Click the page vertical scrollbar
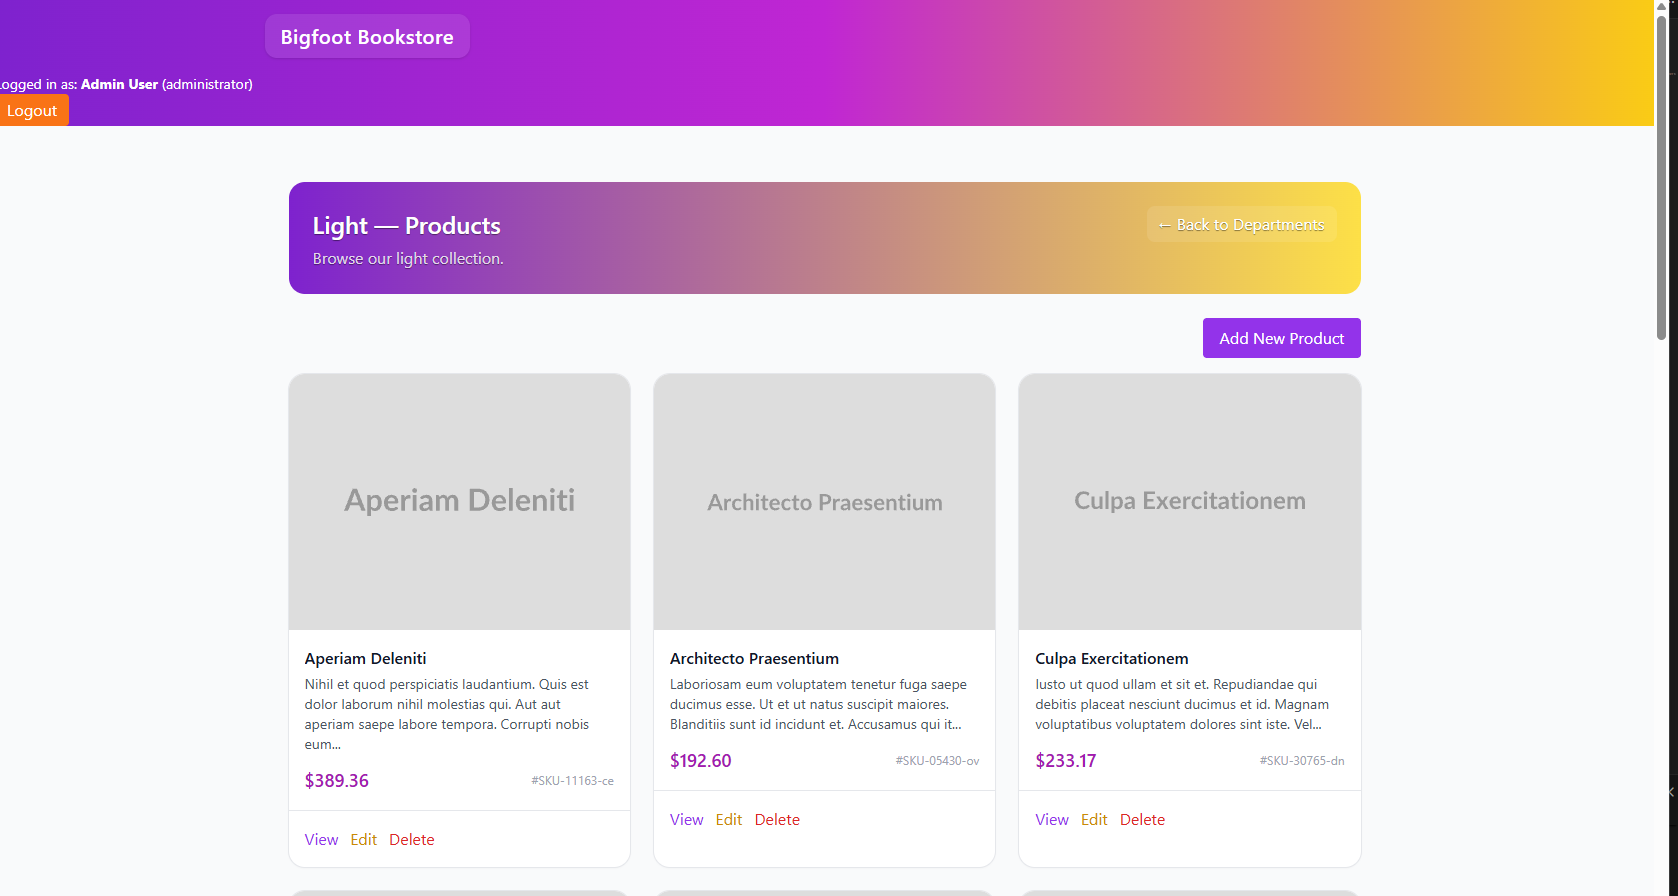This screenshot has width=1678, height=896. [x=1661, y=180]
